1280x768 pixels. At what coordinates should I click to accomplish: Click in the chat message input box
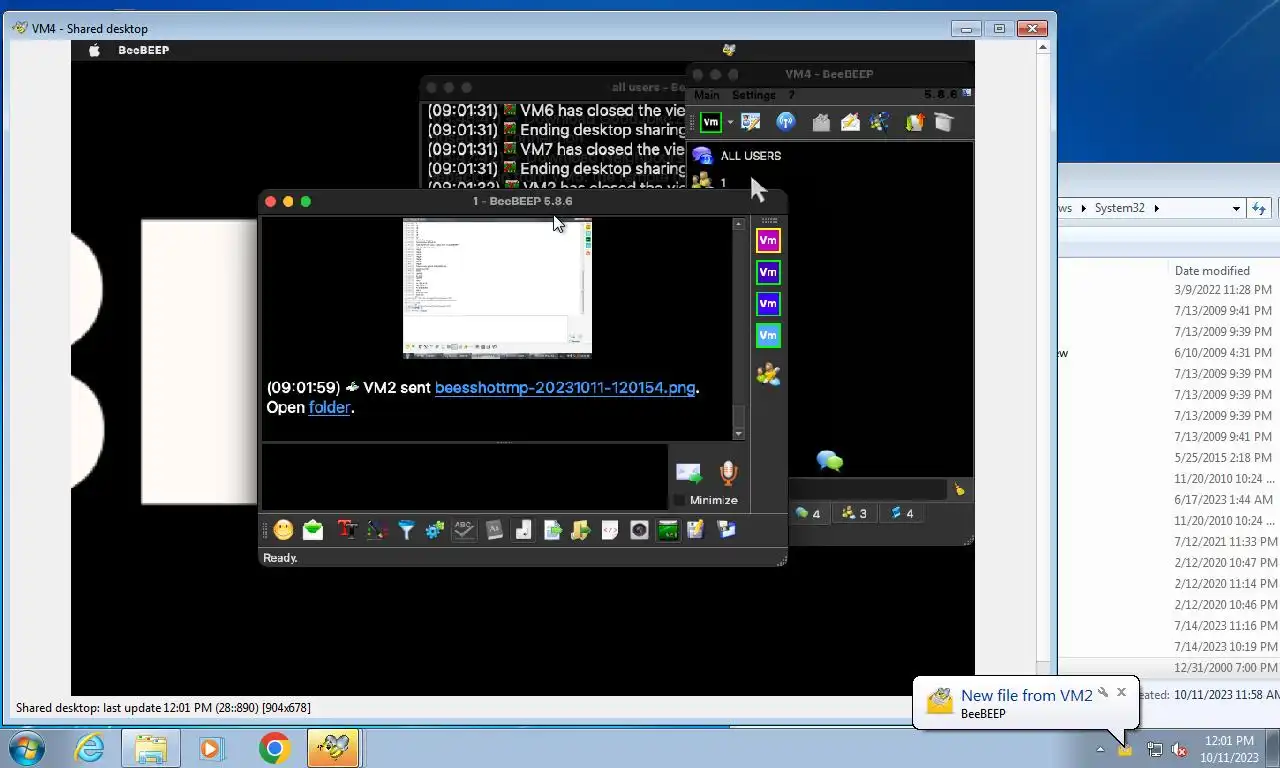coord(465,477)
